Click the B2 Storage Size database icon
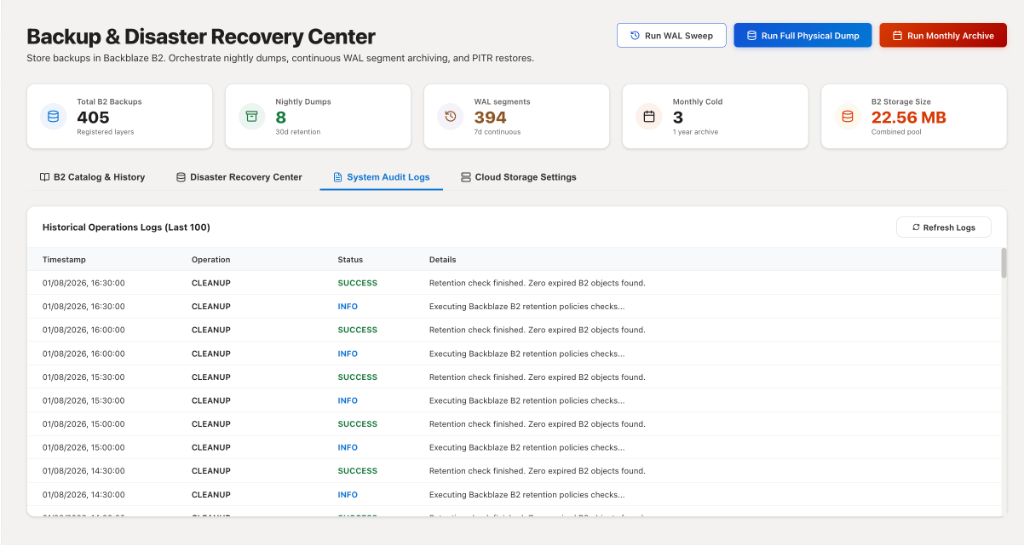 coord(847,117)
